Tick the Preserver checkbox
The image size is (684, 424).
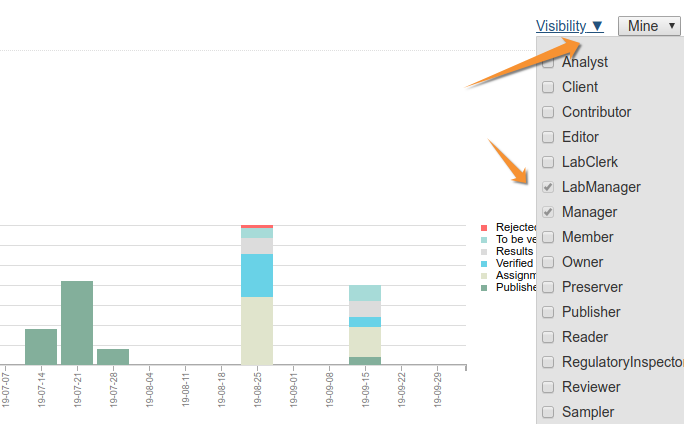click(x=548, y=287)
